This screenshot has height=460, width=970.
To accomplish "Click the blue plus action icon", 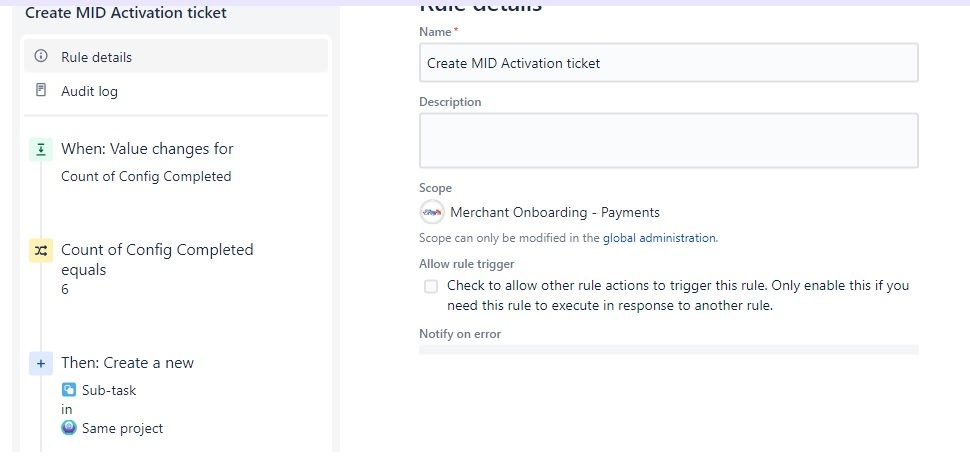I will click(x=41, y=364).
